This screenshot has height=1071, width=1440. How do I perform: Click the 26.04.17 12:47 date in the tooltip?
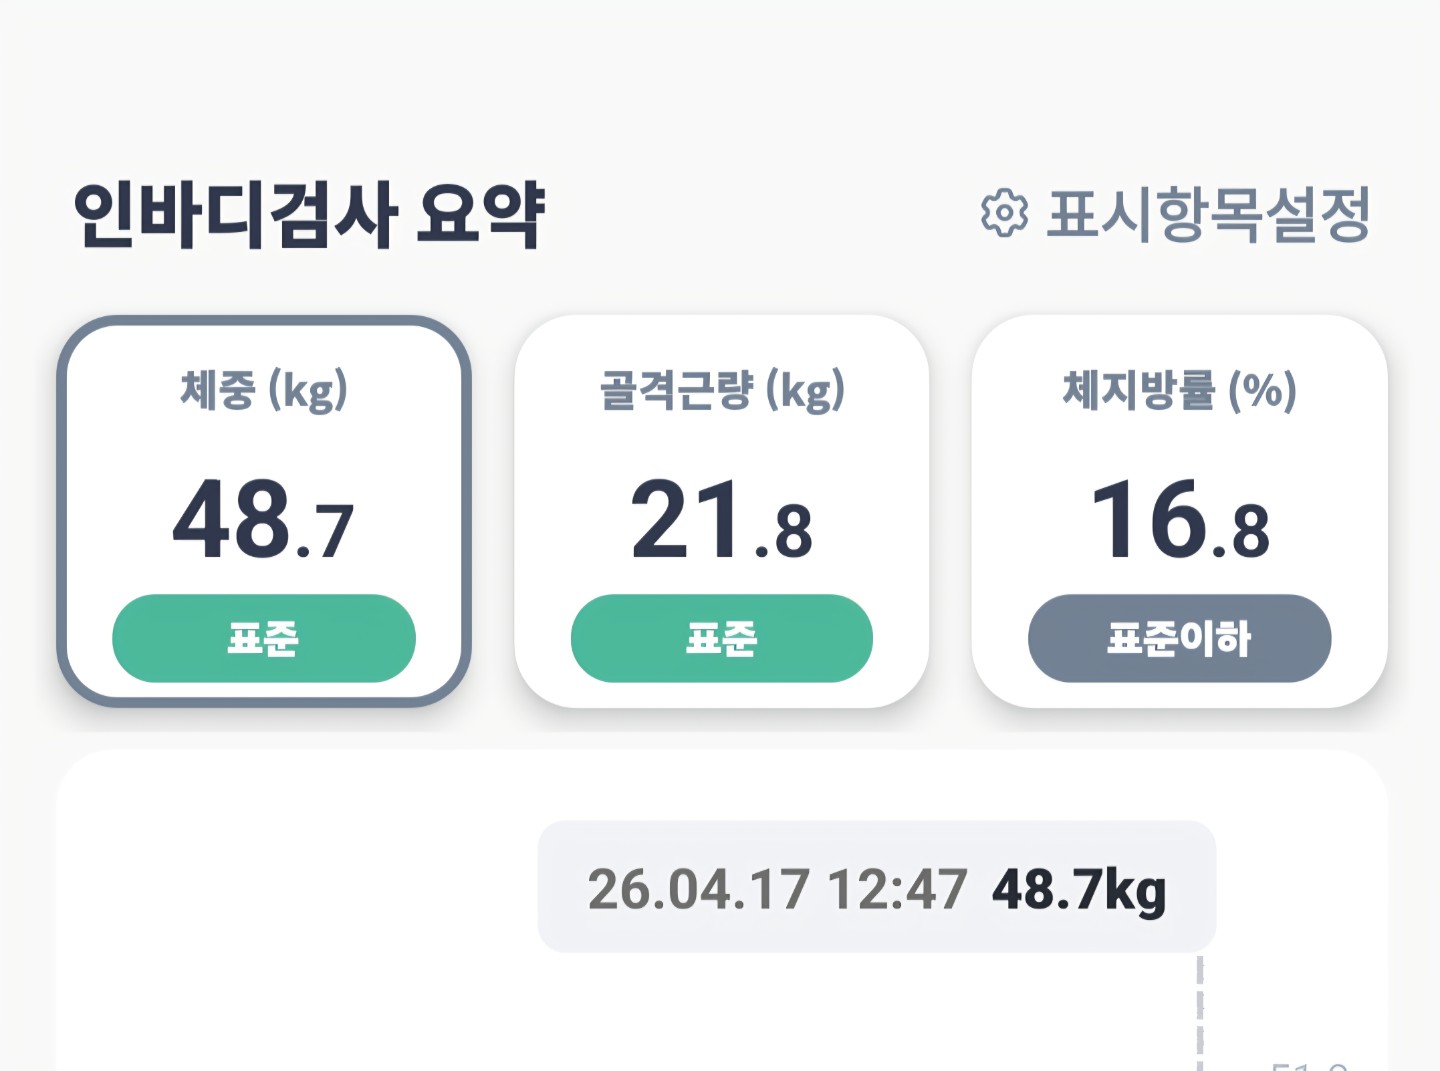(x=777, y=888)
